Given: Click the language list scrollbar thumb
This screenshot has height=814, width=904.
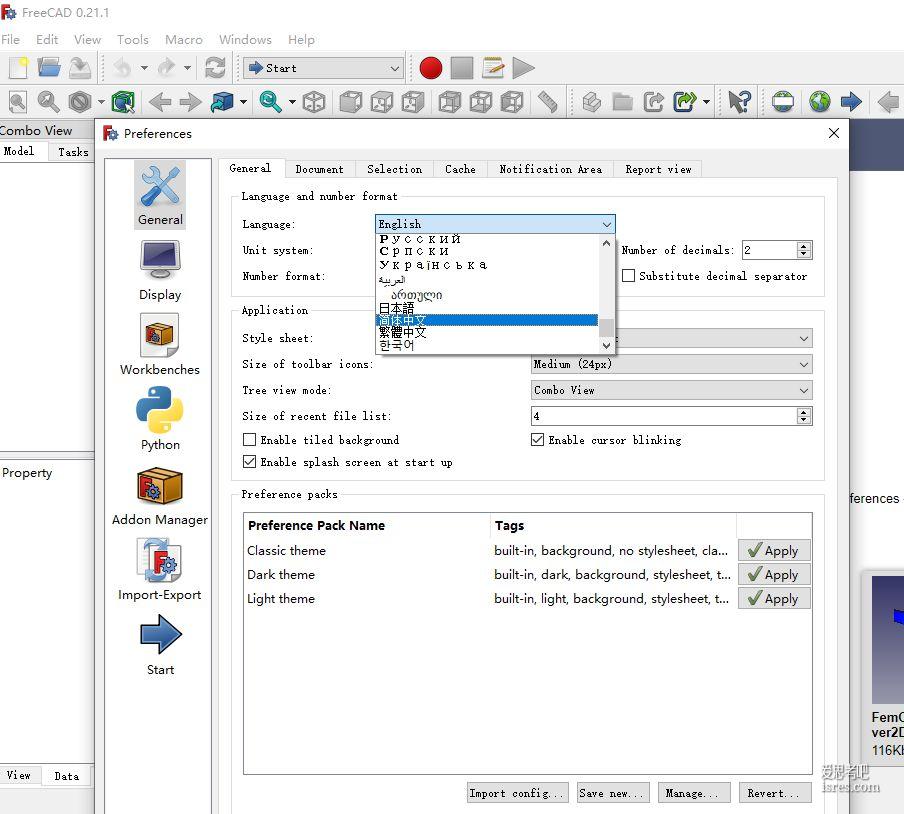Looking at the screenshot, I should [606, 327].
